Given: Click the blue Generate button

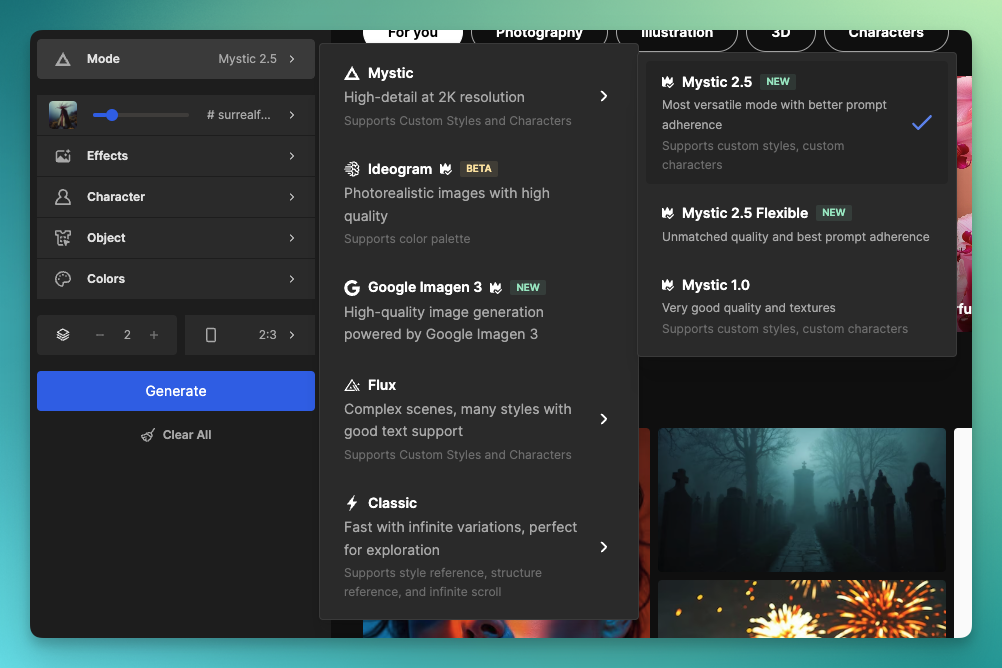Looking at the screenshot, I should [x=176, y=391].
